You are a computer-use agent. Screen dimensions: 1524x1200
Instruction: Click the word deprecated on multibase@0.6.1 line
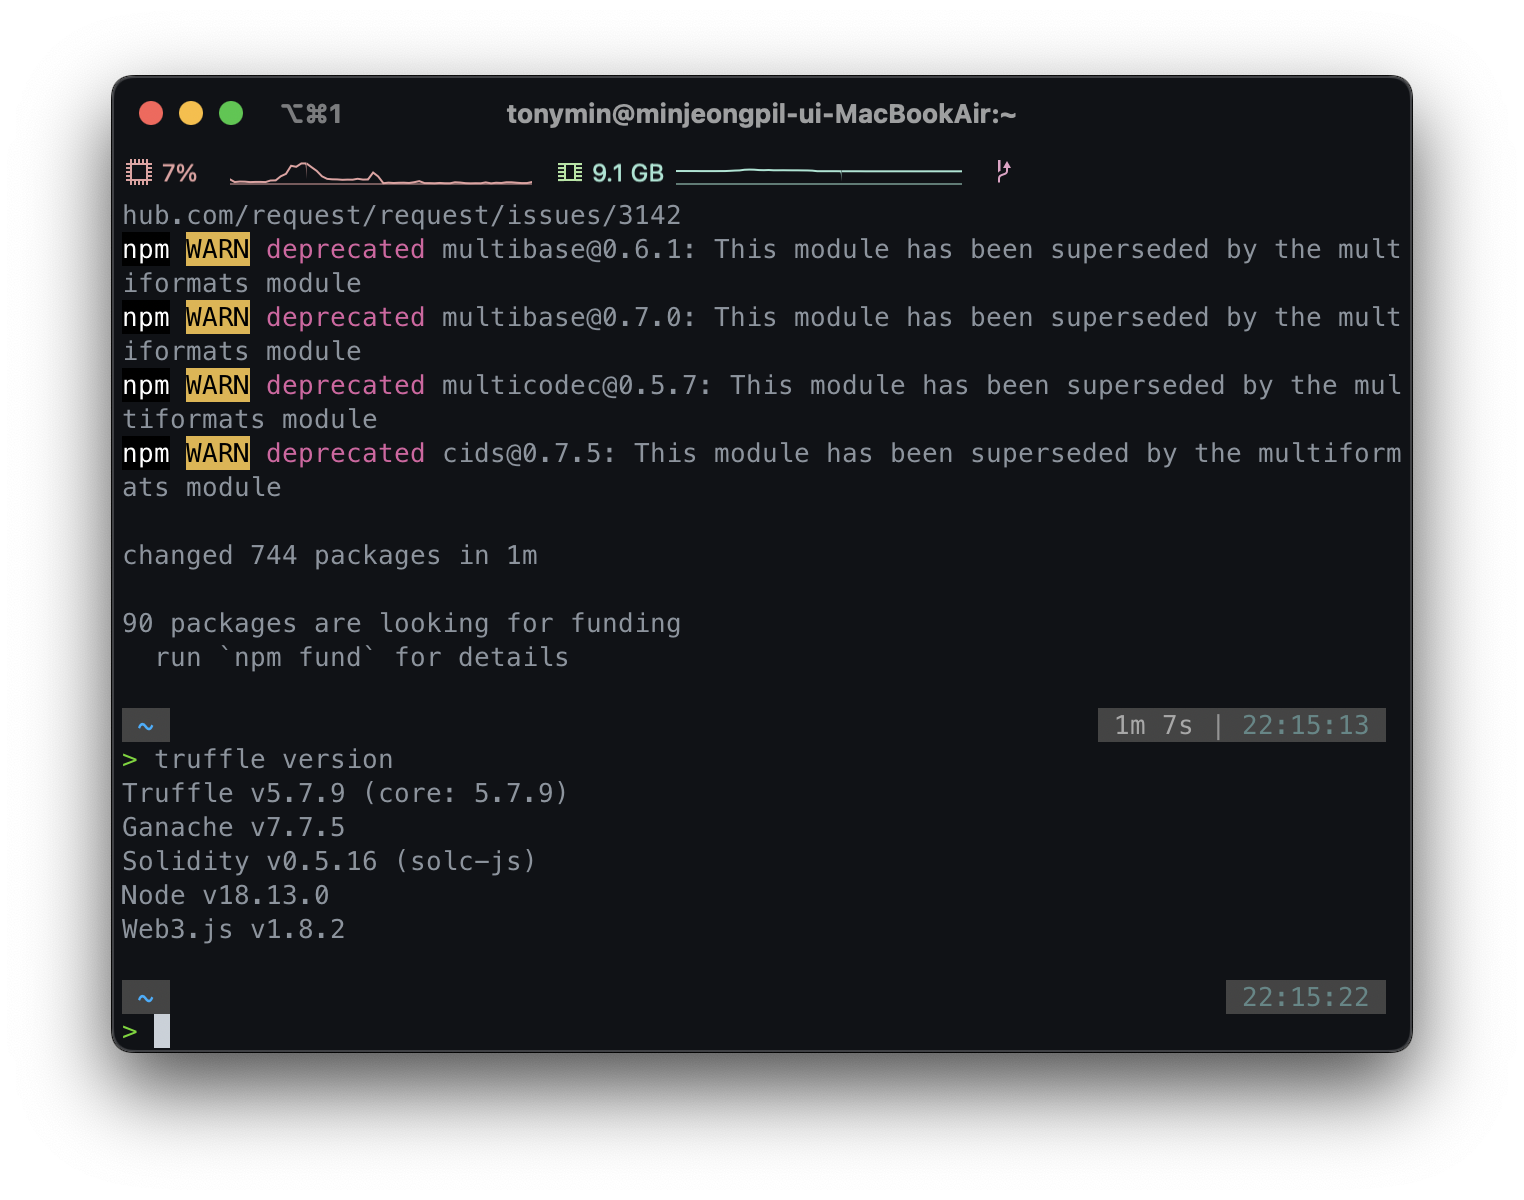pyautogui.click(x=346, y=249)
